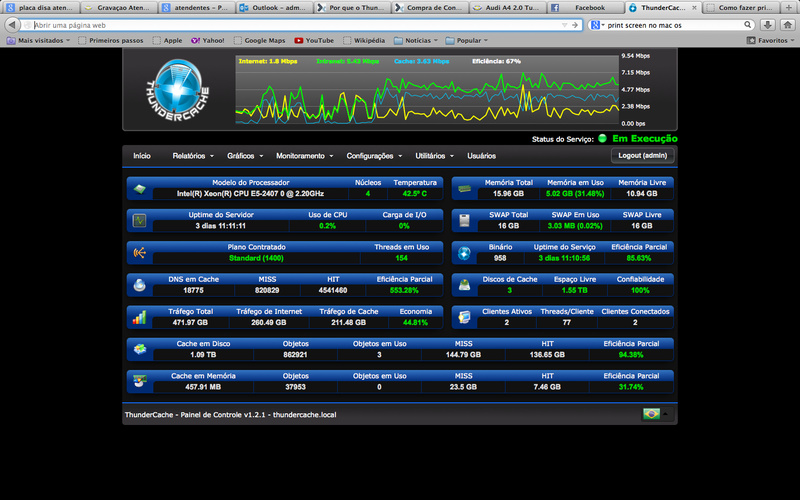800x500 pixels.
Task: Click the Plano Contratado plan icon
Action: (139, 253)
